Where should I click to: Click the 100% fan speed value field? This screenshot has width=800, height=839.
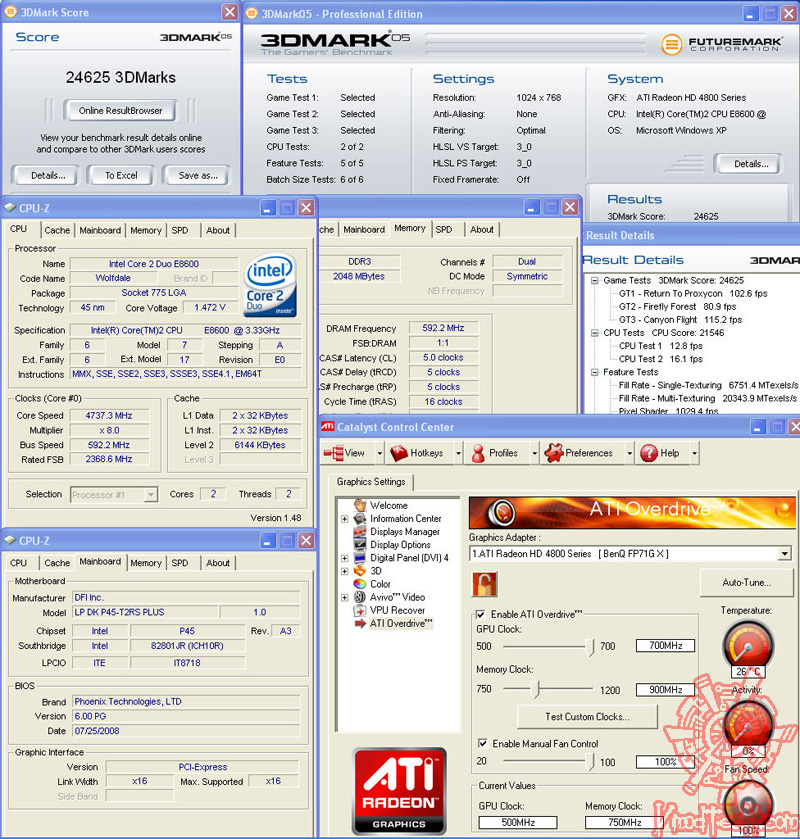[665, 761]
